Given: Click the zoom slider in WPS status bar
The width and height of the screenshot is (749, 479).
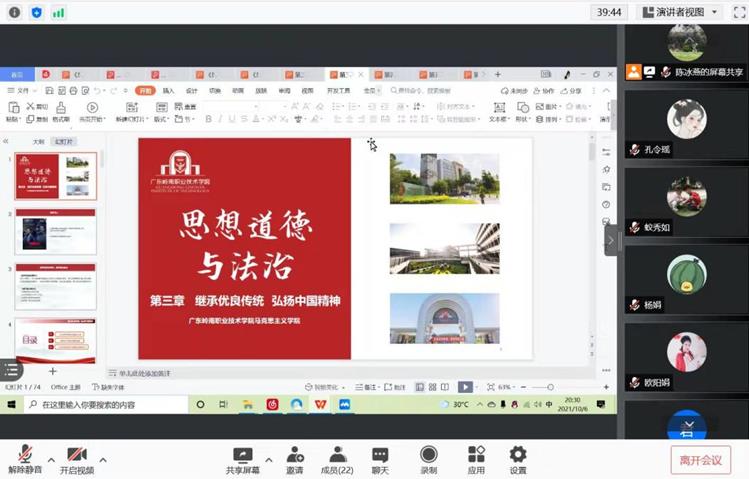Looking at the screenshot, I should pyautogui.click(x=550, y=387).
